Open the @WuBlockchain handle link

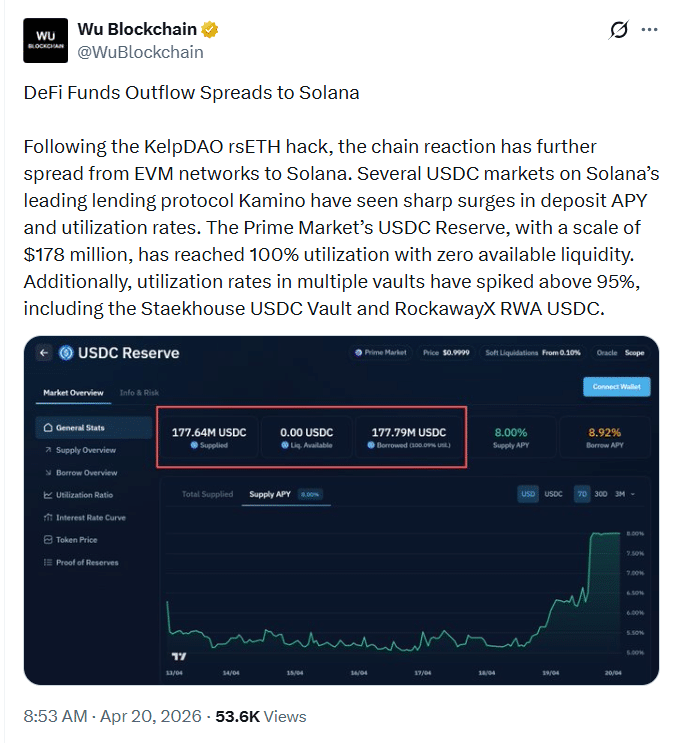(x=140, y=52)
